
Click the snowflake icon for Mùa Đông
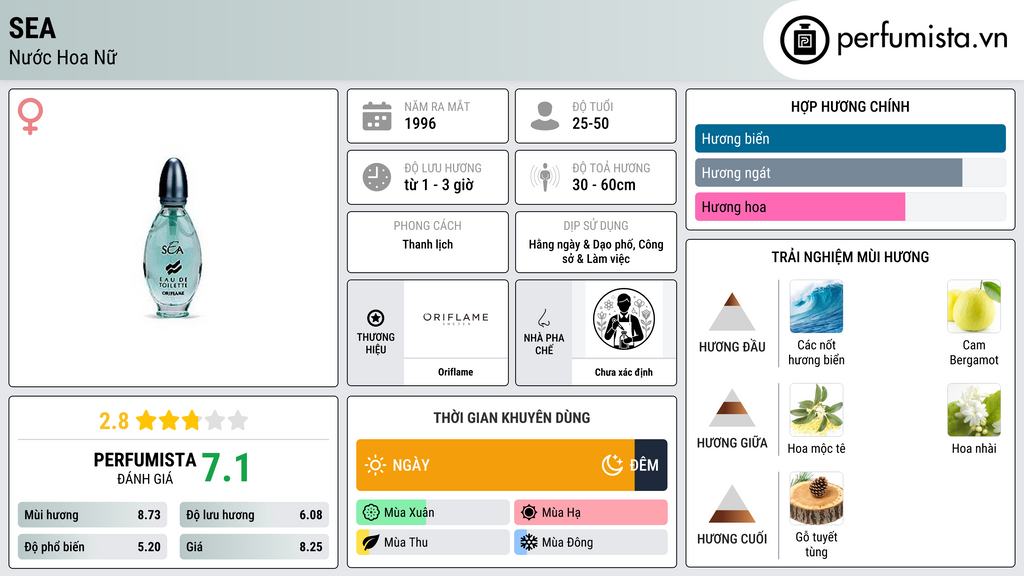tap(529, 542)
